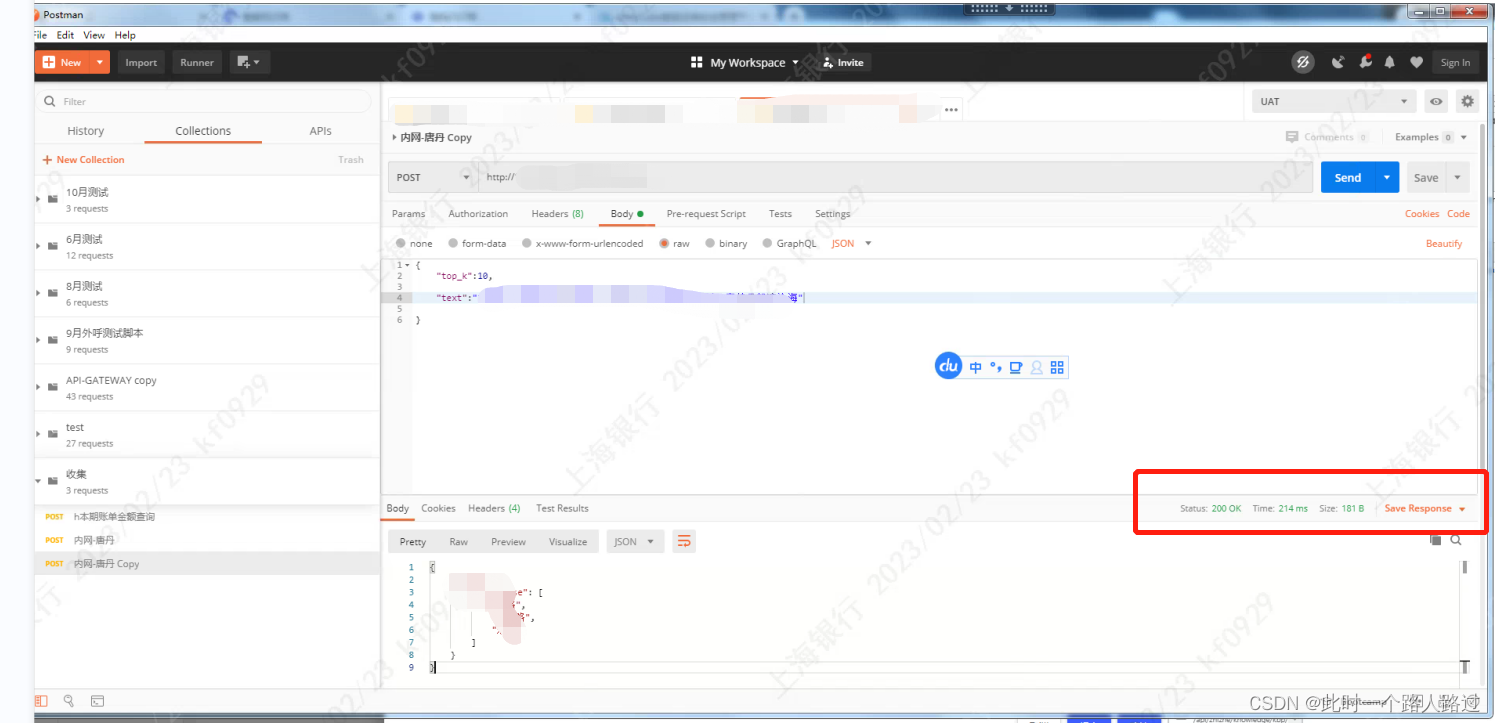Screen dimensions: 1495x723
Task: Open the Save Response dropdown
Action: [1425, 508]
